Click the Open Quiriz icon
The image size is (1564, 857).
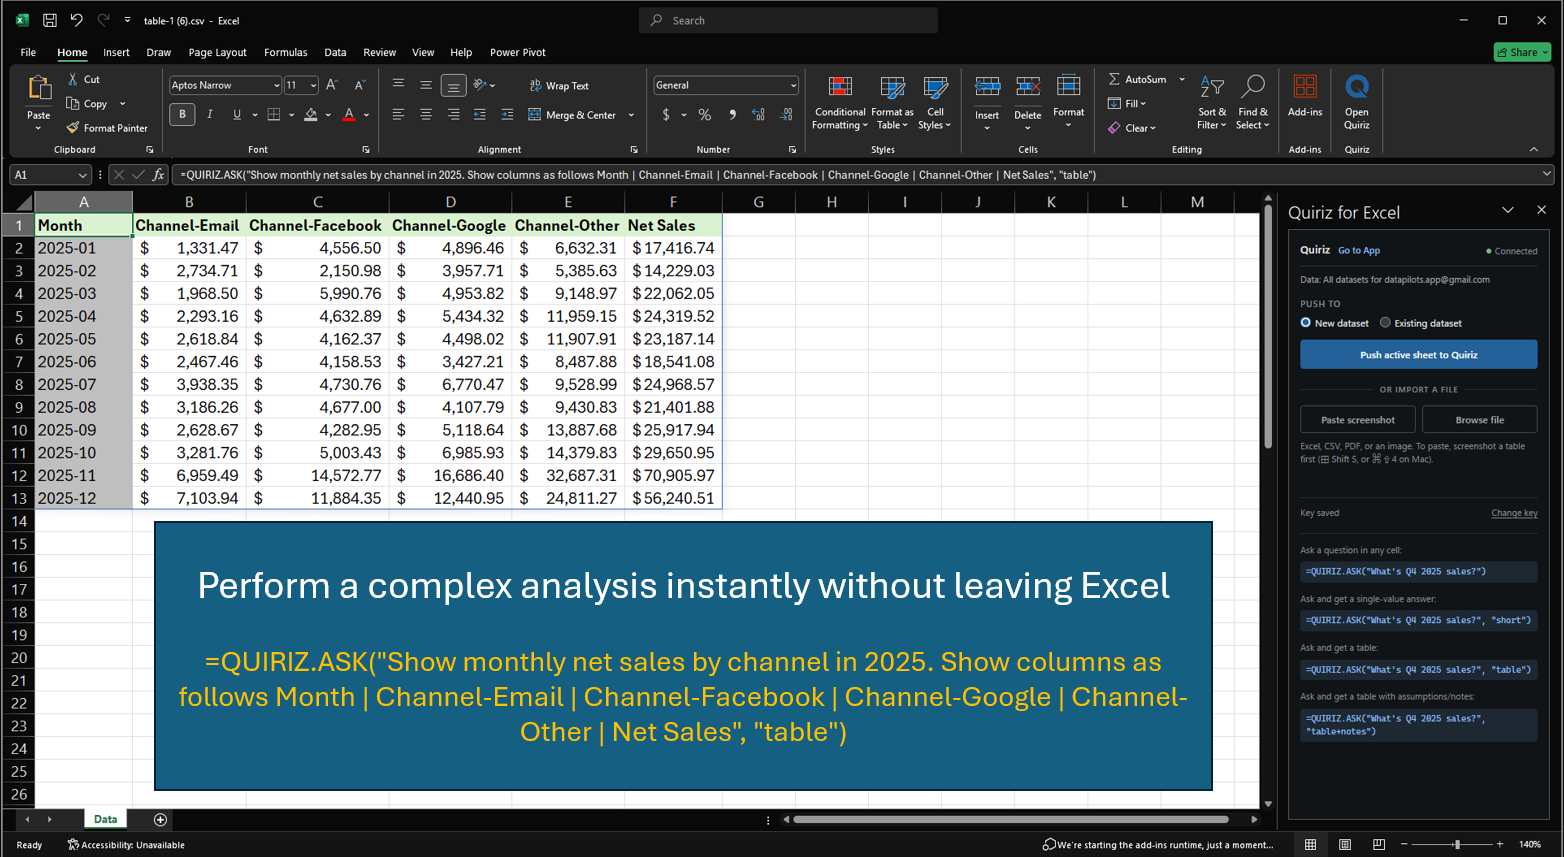click(1357, 87)
